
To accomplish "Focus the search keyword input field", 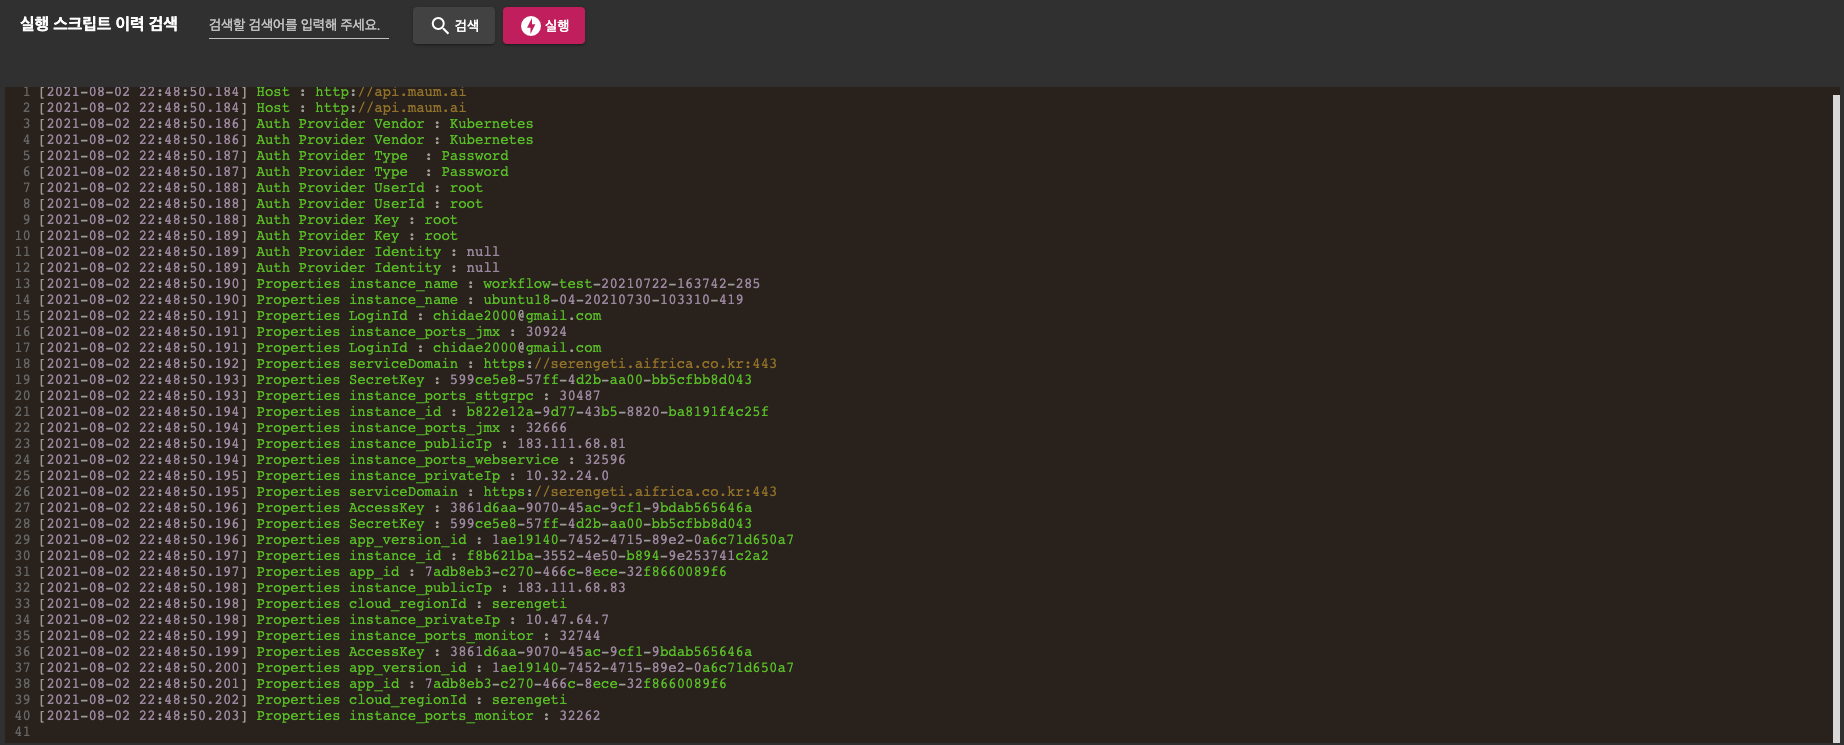I will point(299,25).
